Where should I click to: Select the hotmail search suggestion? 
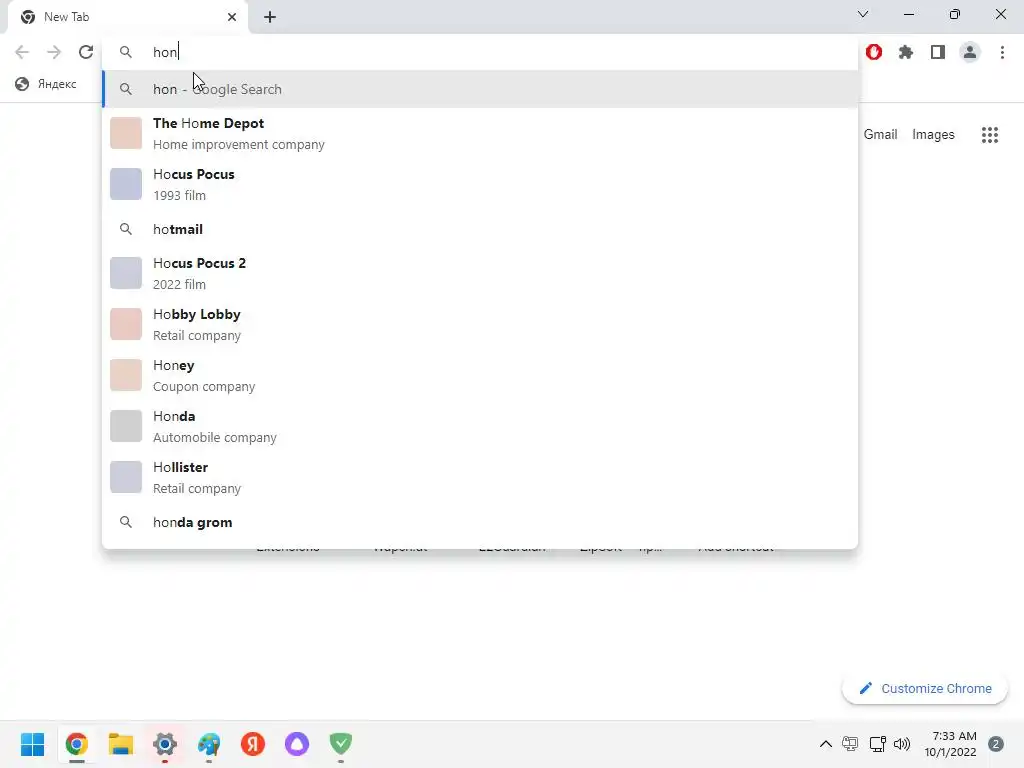pos(480,229)
